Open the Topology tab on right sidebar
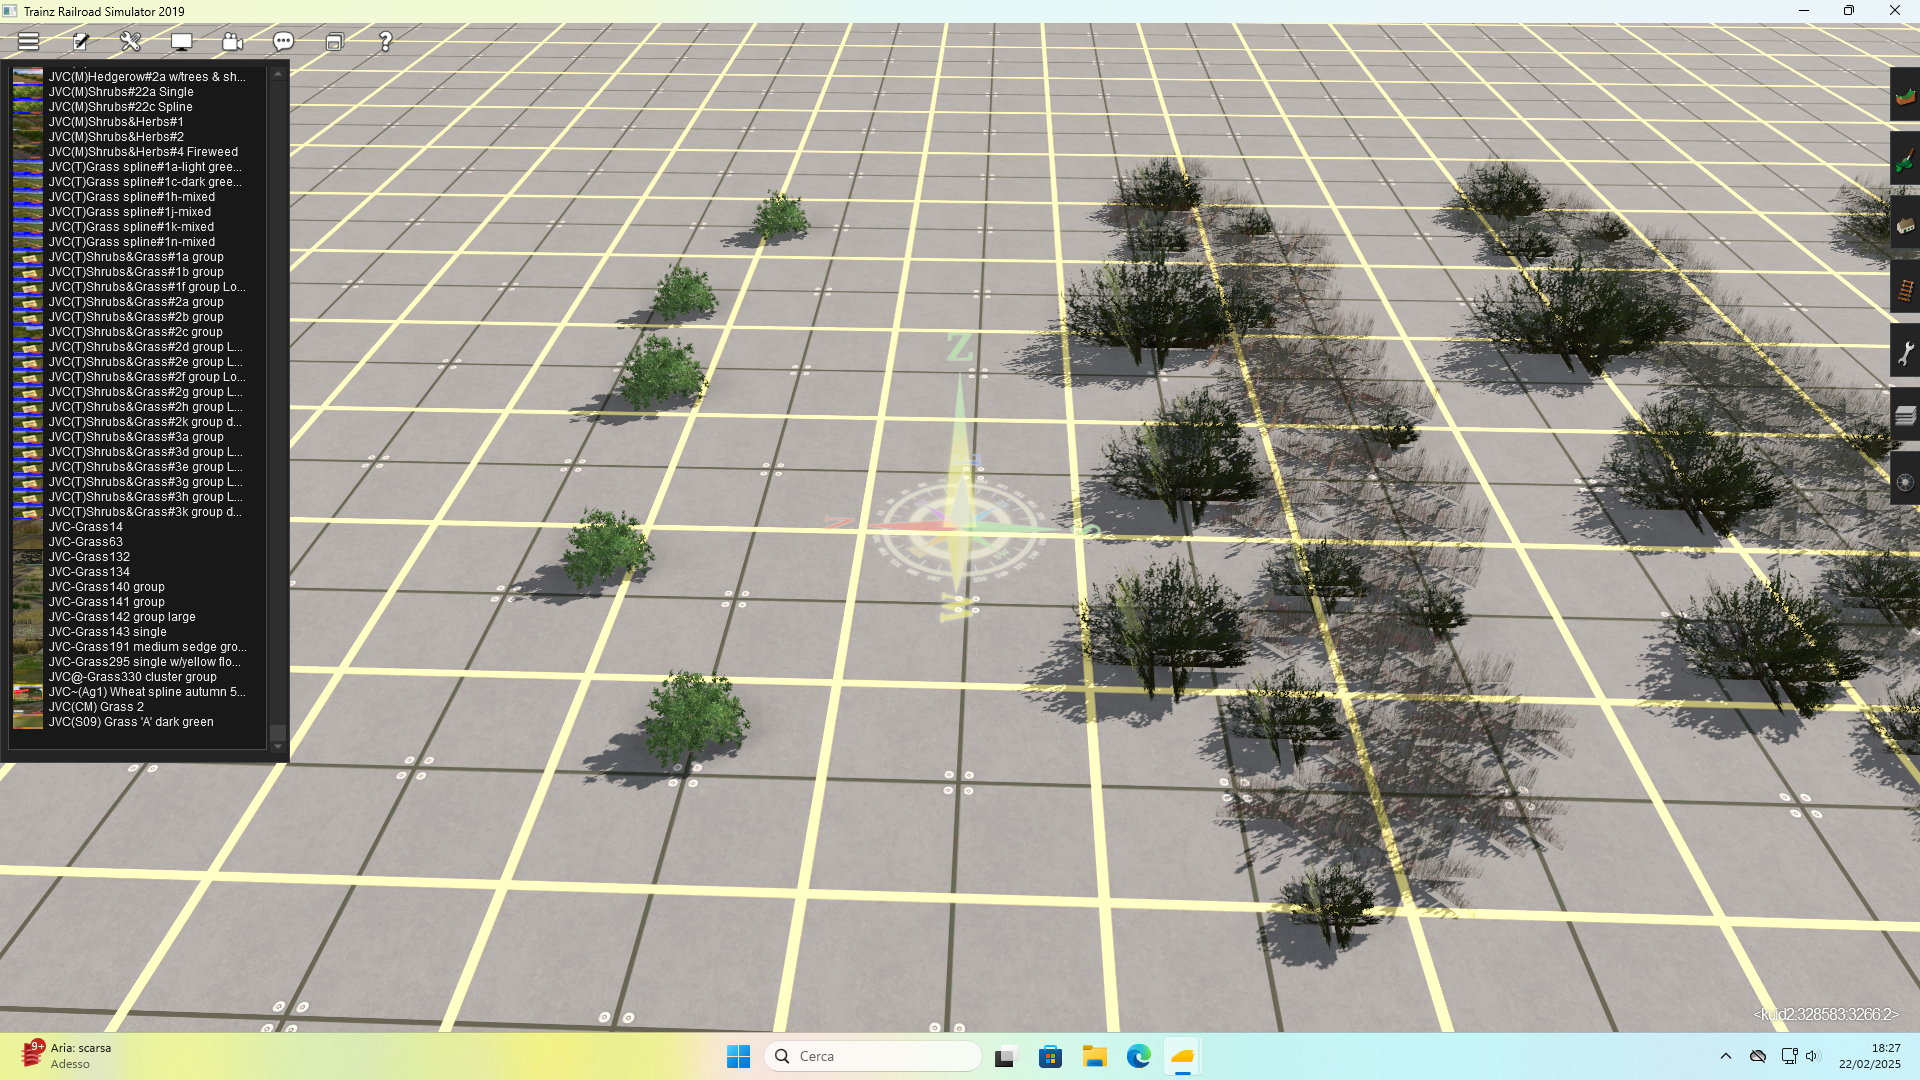Screen dimensions: 1920x1080 pos(1905,97)
